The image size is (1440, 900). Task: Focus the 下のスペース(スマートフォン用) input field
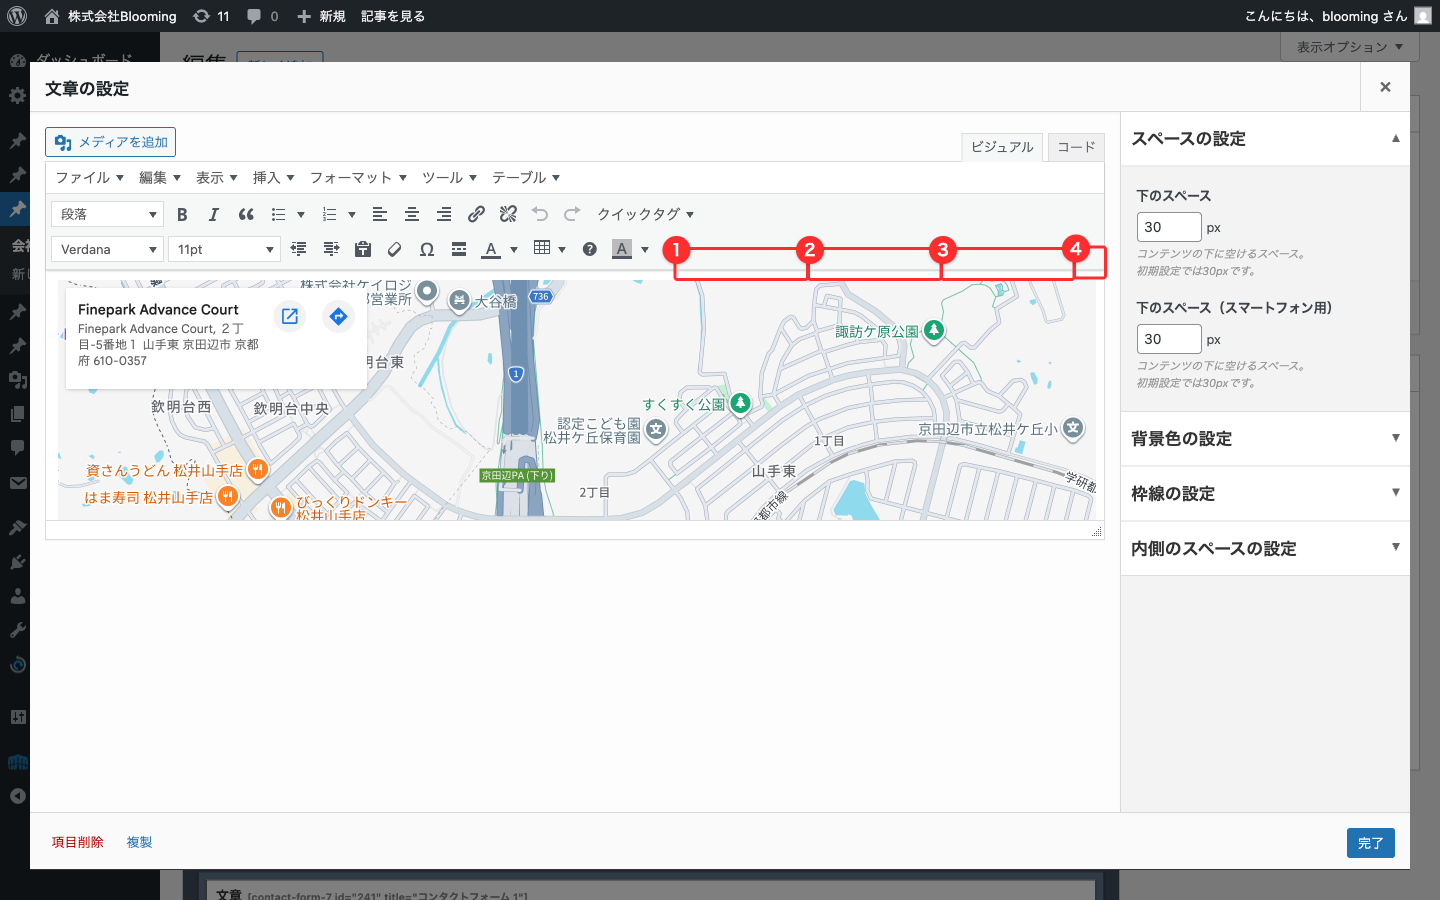1169,339
